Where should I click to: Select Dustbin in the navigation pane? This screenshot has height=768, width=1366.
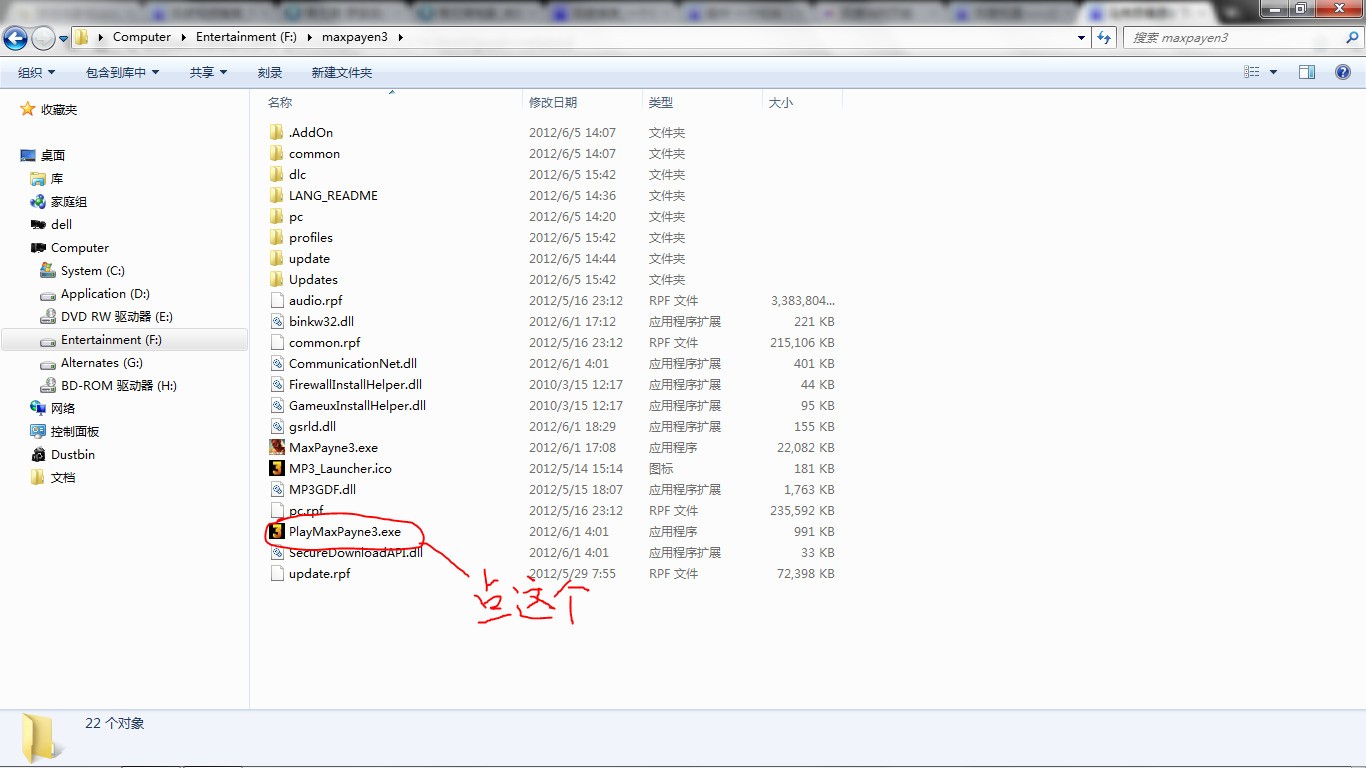[73, 455]
